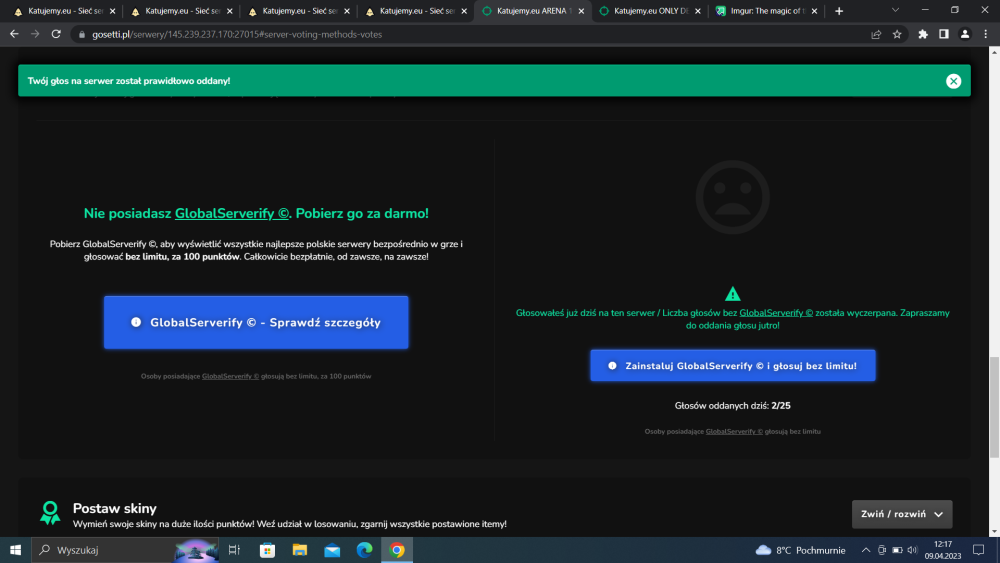Open Mail app from taskbar

(x=332, y=550)
